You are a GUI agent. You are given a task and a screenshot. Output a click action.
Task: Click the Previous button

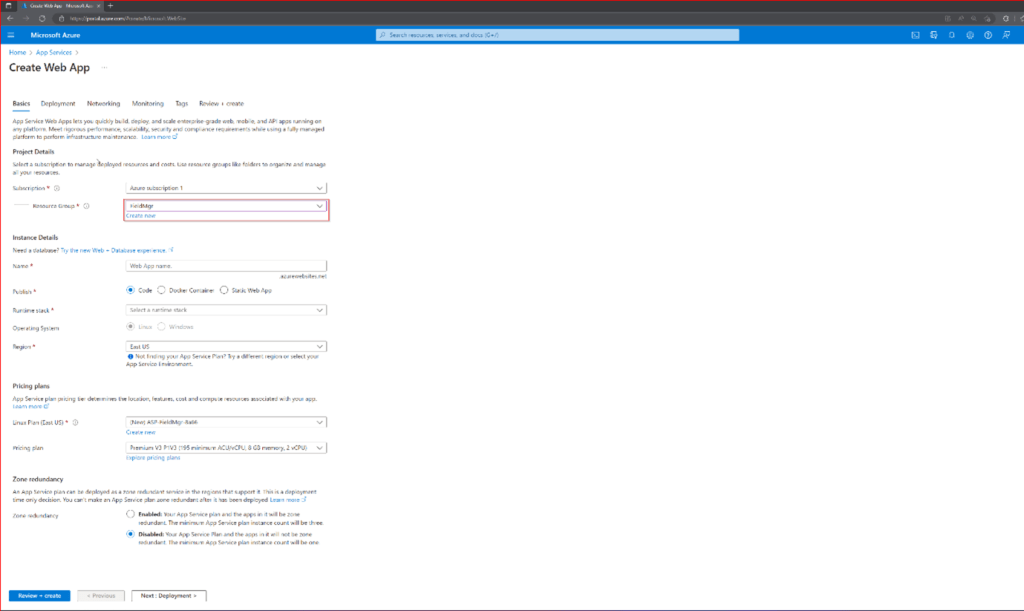[x=101, y=595]
